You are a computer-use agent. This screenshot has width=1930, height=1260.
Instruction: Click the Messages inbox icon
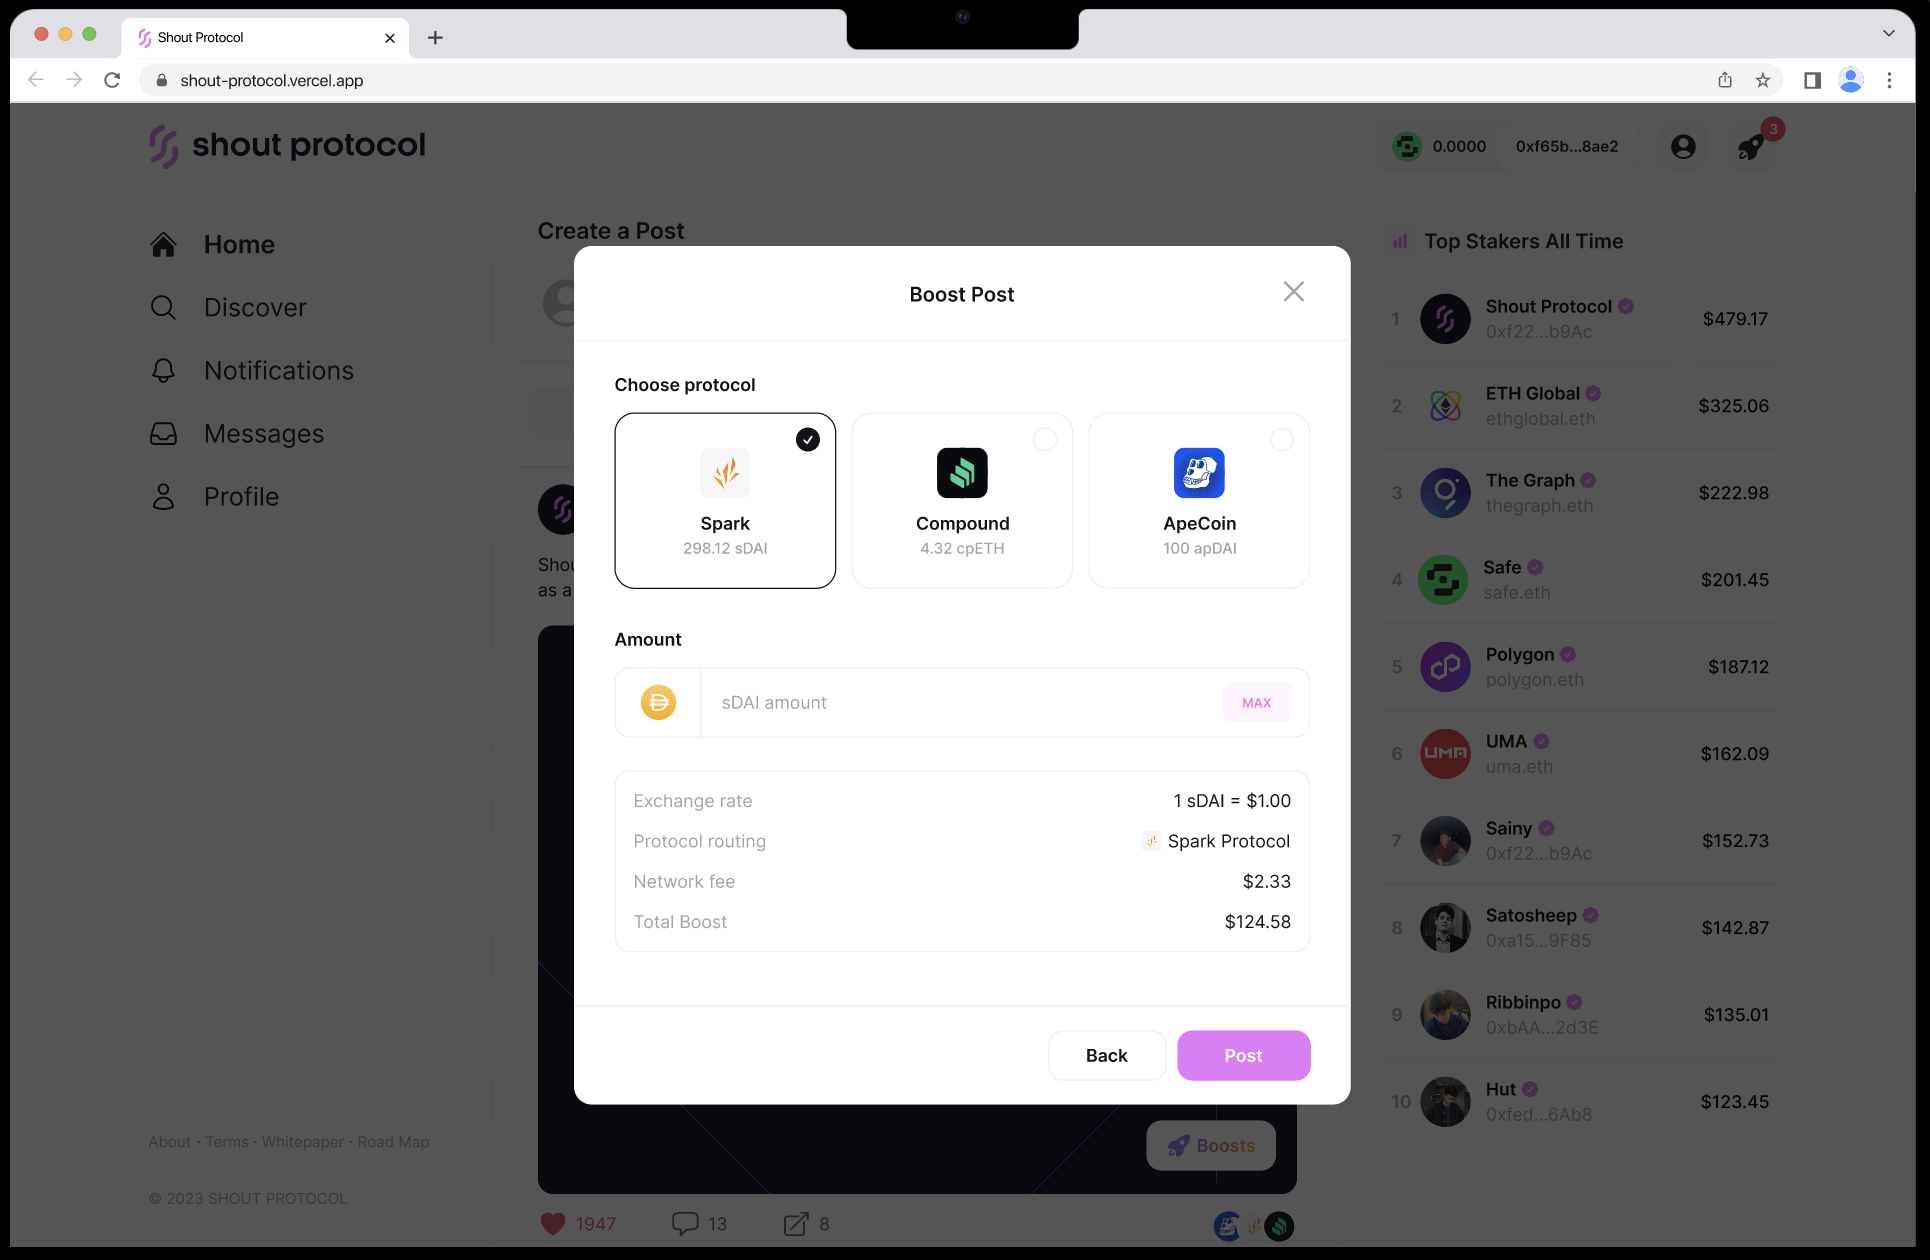(165, 433)
